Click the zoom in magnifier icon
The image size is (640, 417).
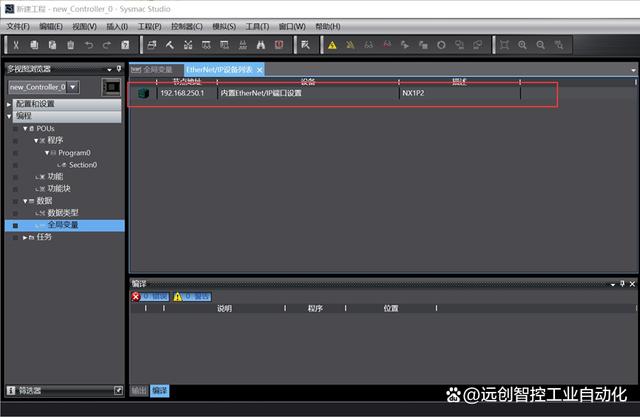522,45
